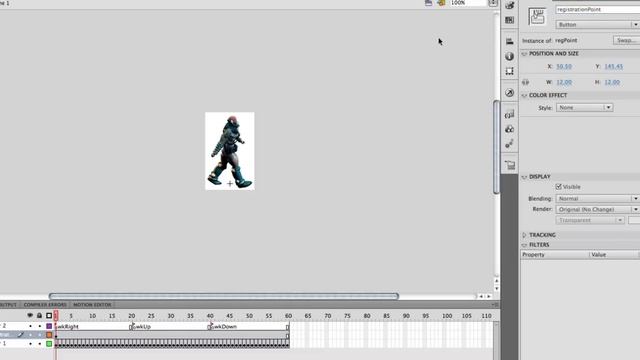Open the Motion Presets icon in dock

click(x=509, y=144)
